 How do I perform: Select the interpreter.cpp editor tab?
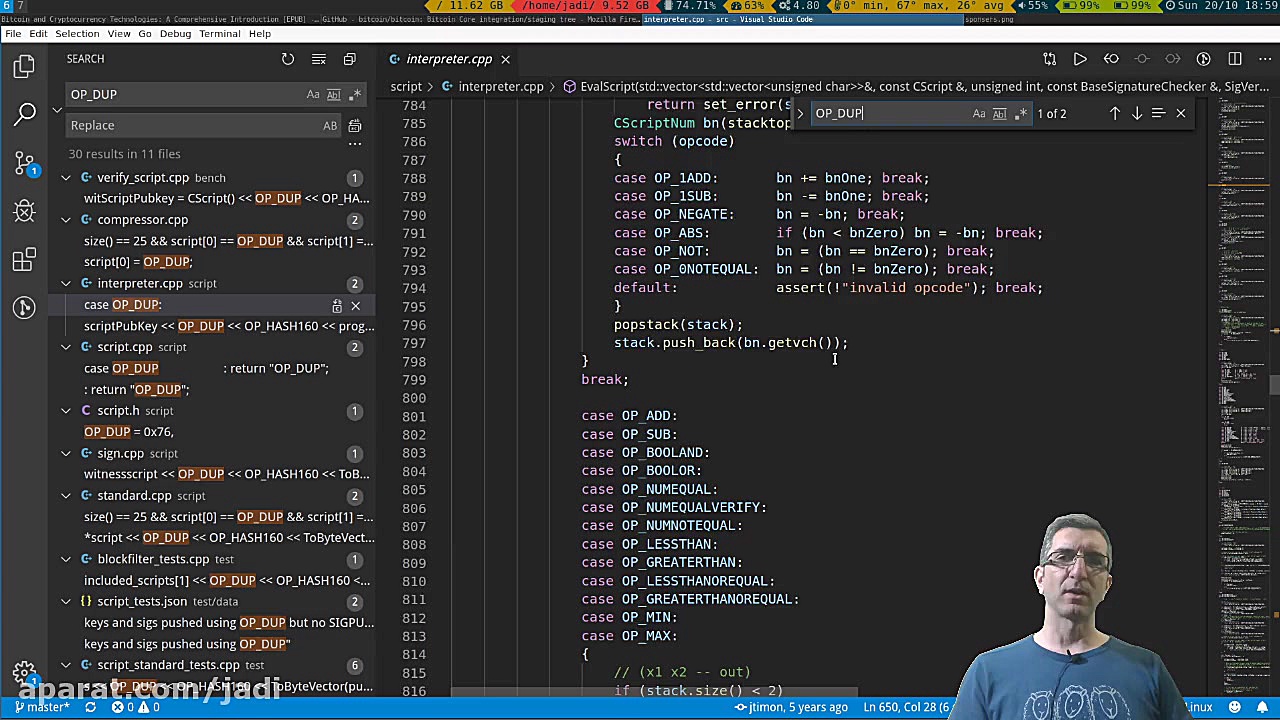[x=448, y=59]
